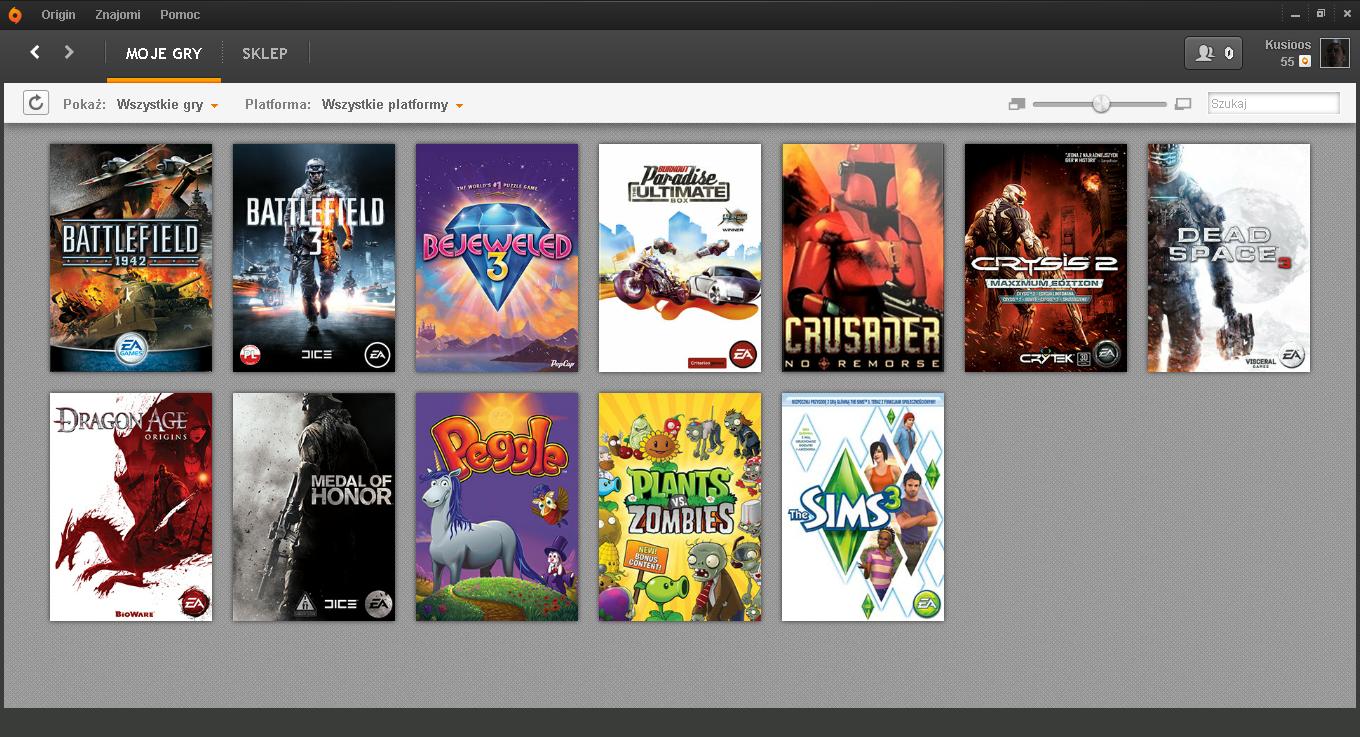Expand the Wszystkie gry filter dropdown
The image size is (1360, 737).
pyautogui.click(x=167, y=105)
